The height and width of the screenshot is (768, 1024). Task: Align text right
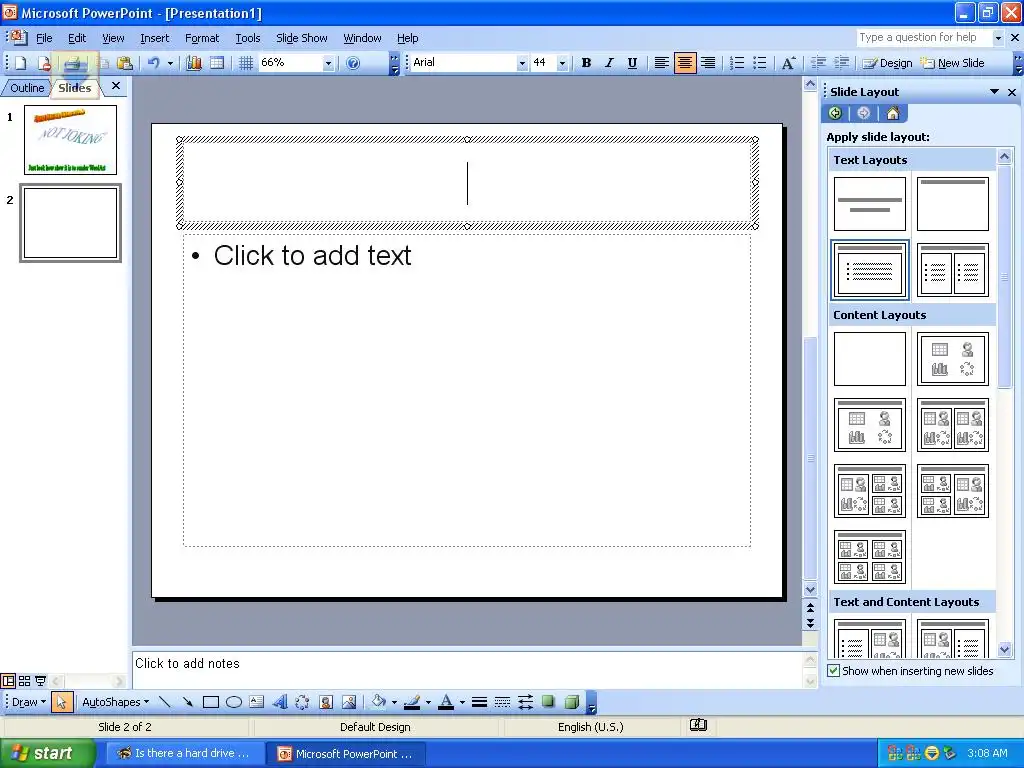(x=708, y=63)
